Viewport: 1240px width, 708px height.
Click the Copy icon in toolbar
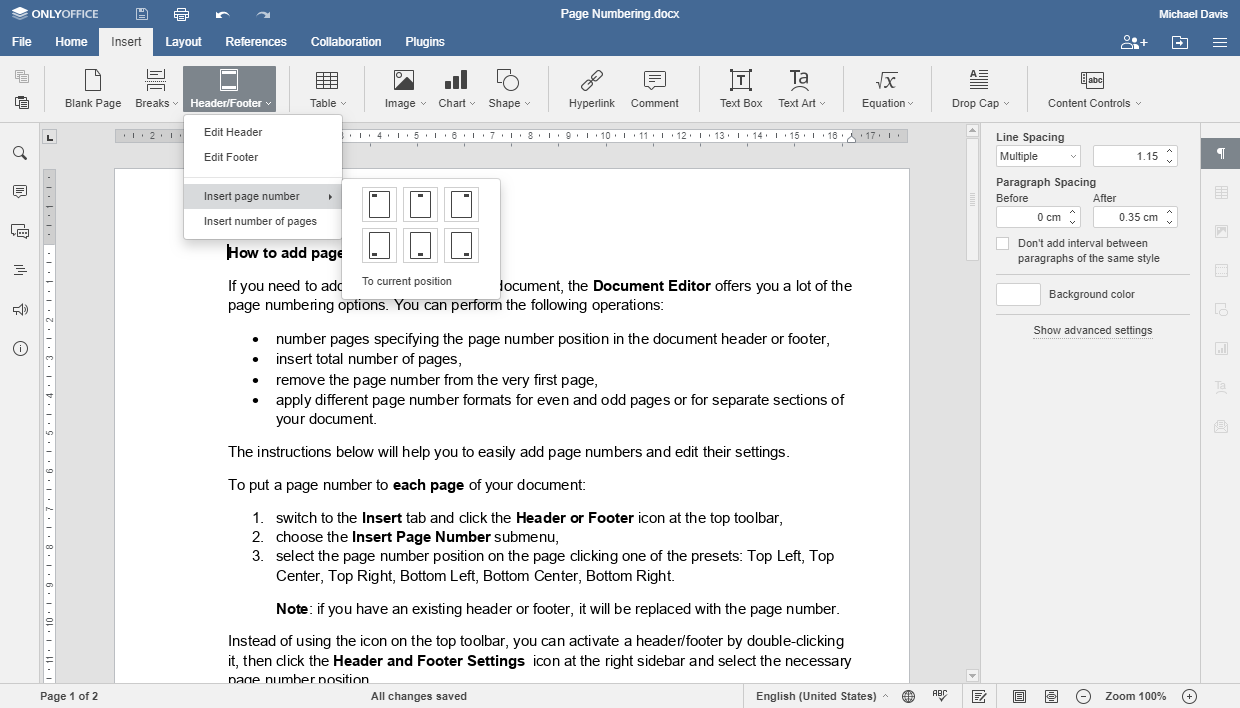22,77
